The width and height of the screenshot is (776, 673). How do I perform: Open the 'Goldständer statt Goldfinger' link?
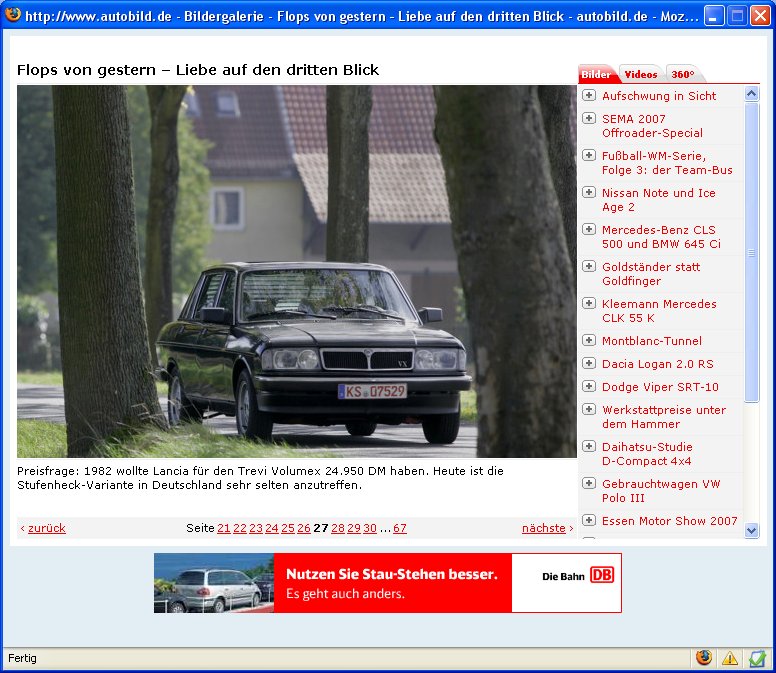click(651, 274)
